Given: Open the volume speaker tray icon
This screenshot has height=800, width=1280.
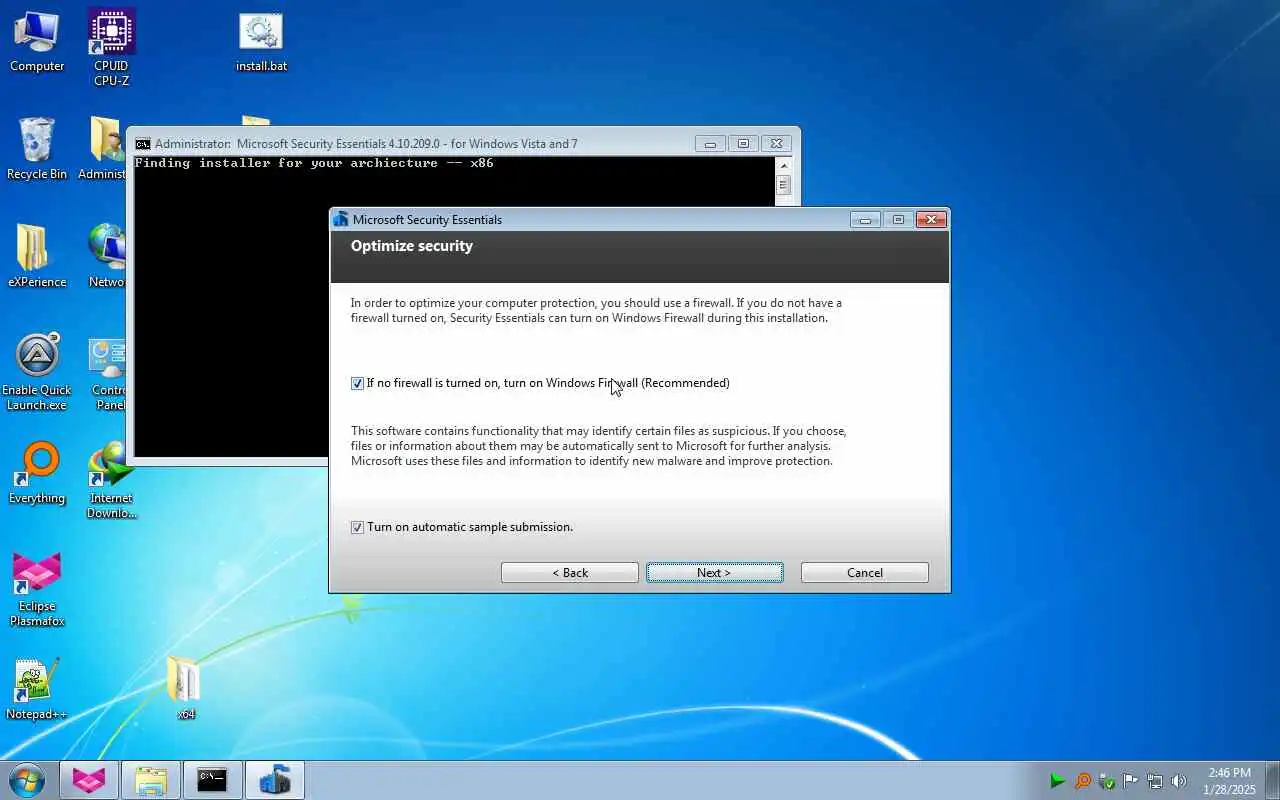Looking at the screenshot, I should tap(1179, 781).
